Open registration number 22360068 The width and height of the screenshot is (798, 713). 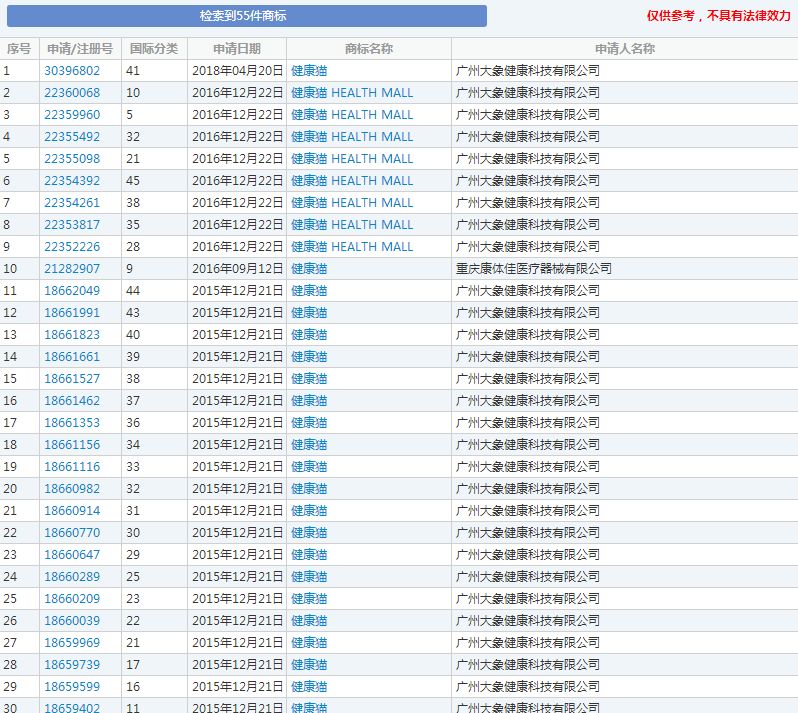click(x=72, y=93)
